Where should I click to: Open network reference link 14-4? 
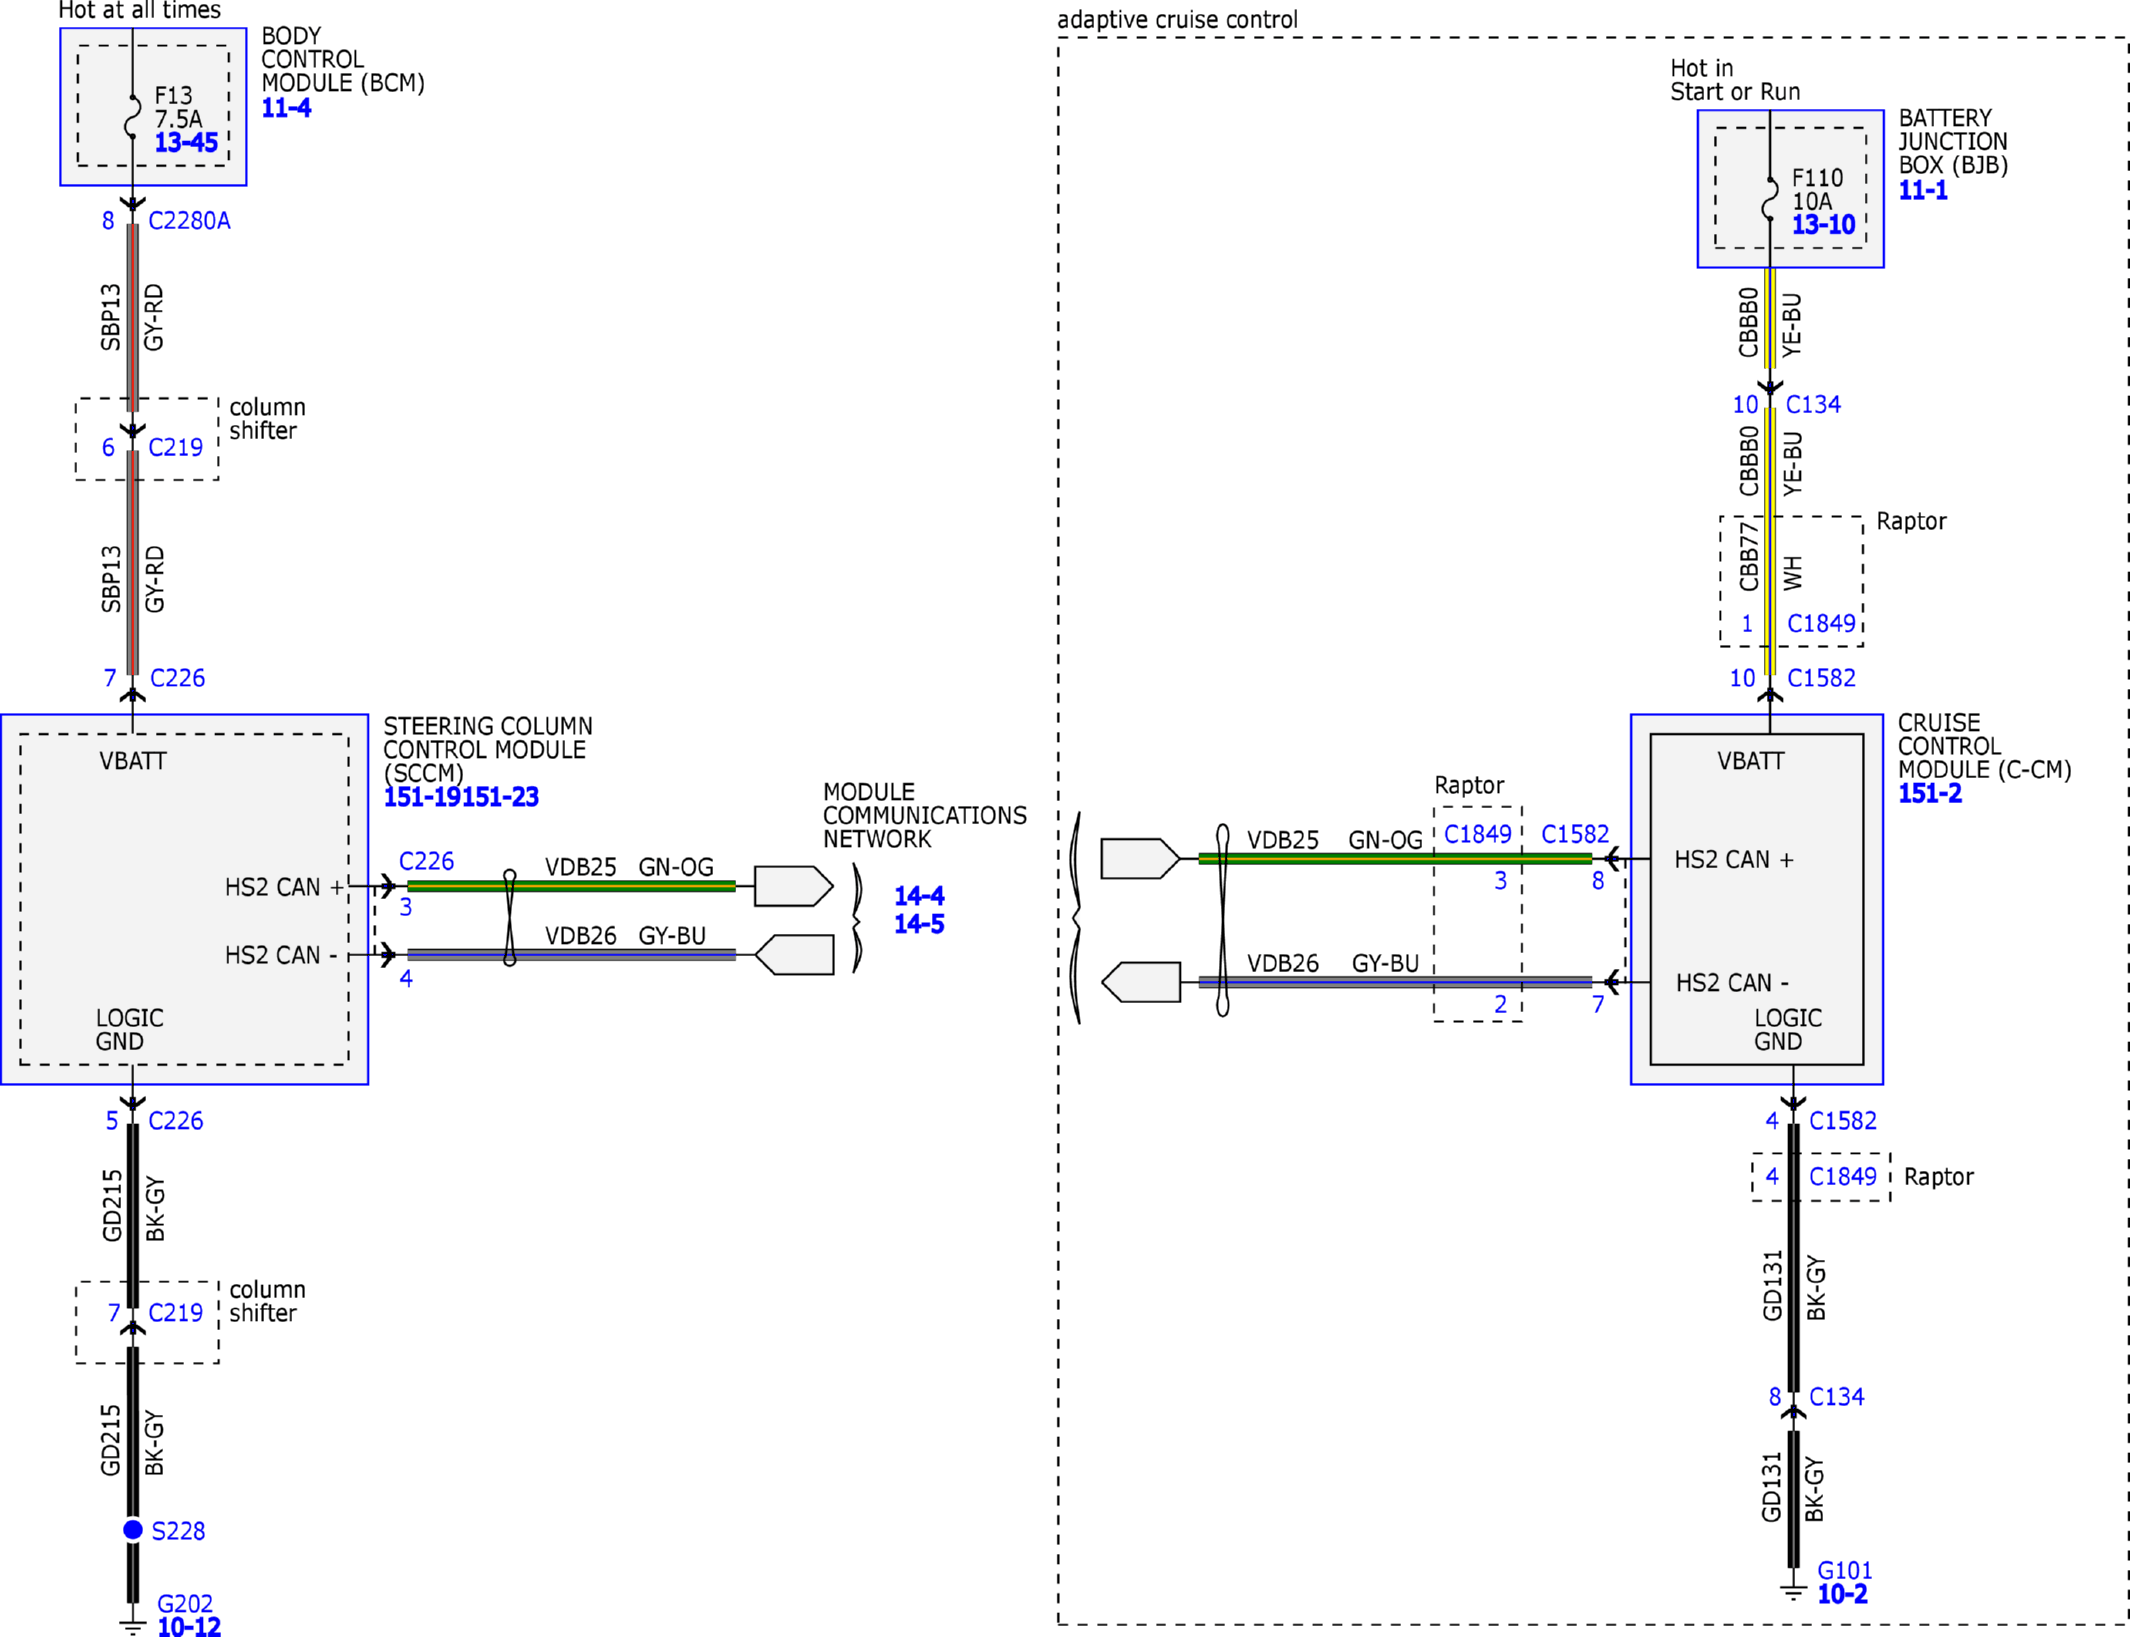click(919, 896)
